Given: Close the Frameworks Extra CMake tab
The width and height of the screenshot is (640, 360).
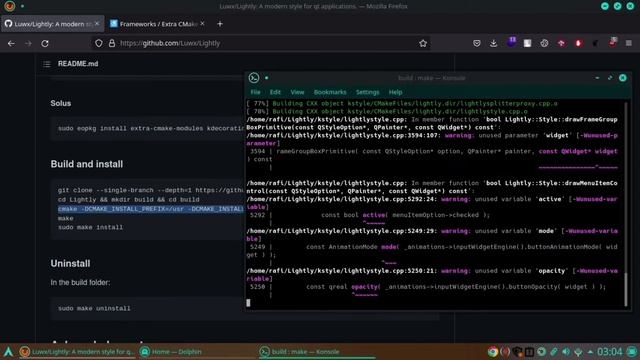Looking at the screenshot, I should point(202,24).
